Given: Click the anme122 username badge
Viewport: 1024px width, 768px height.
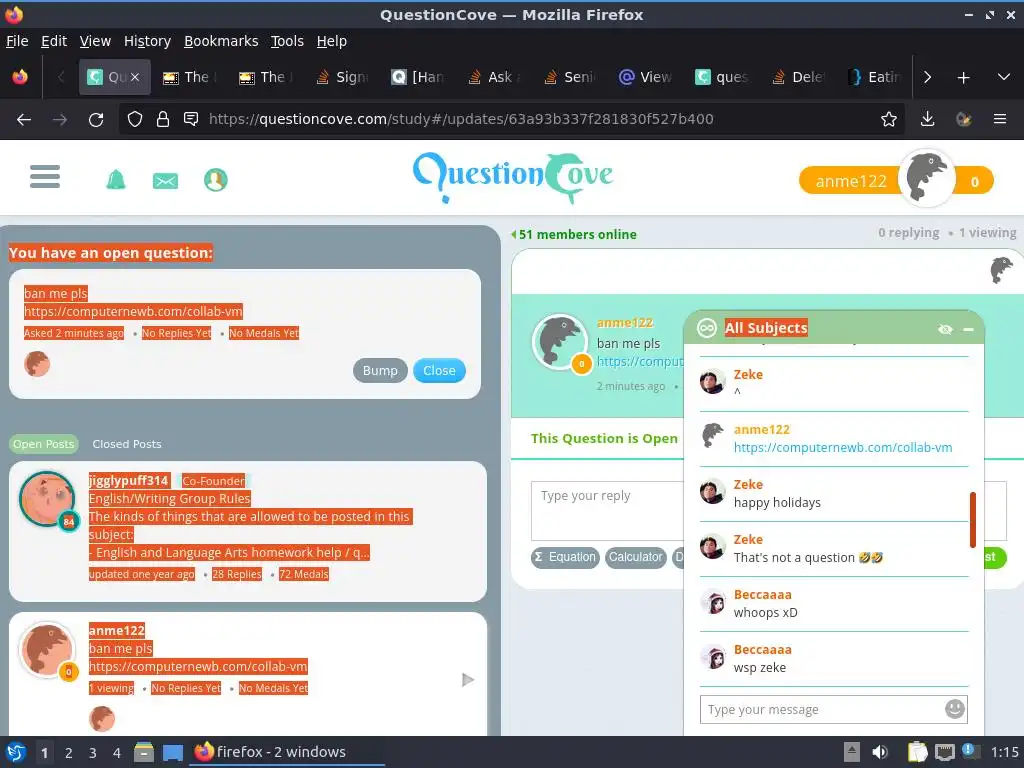Looking at the screenshot, I should click(850, 181).
